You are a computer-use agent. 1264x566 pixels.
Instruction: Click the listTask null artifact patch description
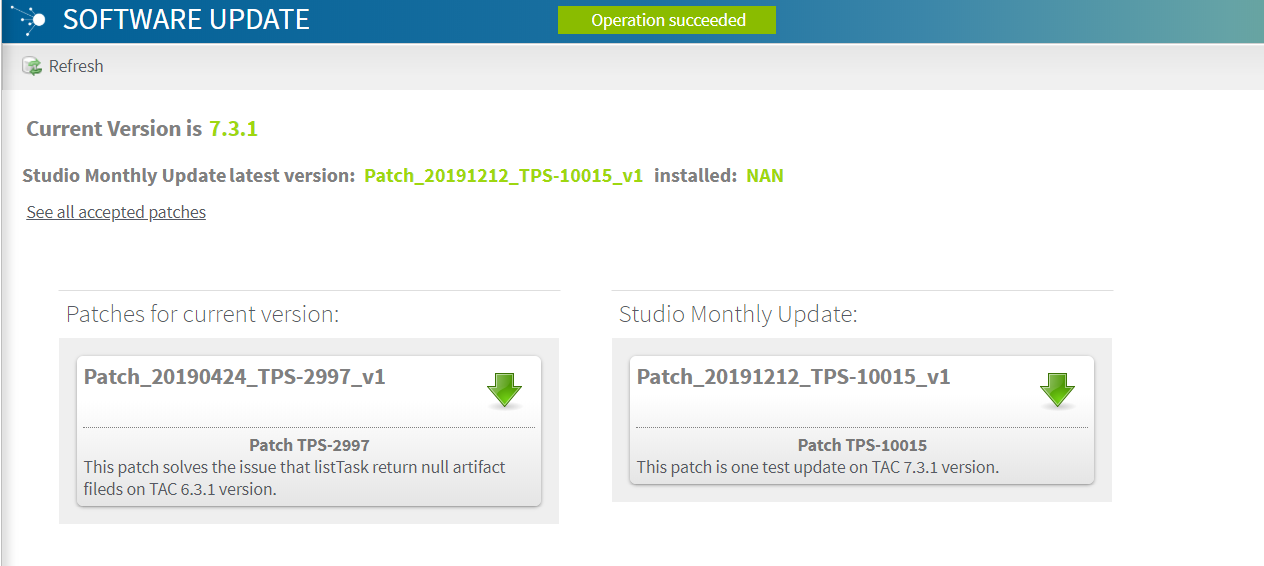pos(294,478)
